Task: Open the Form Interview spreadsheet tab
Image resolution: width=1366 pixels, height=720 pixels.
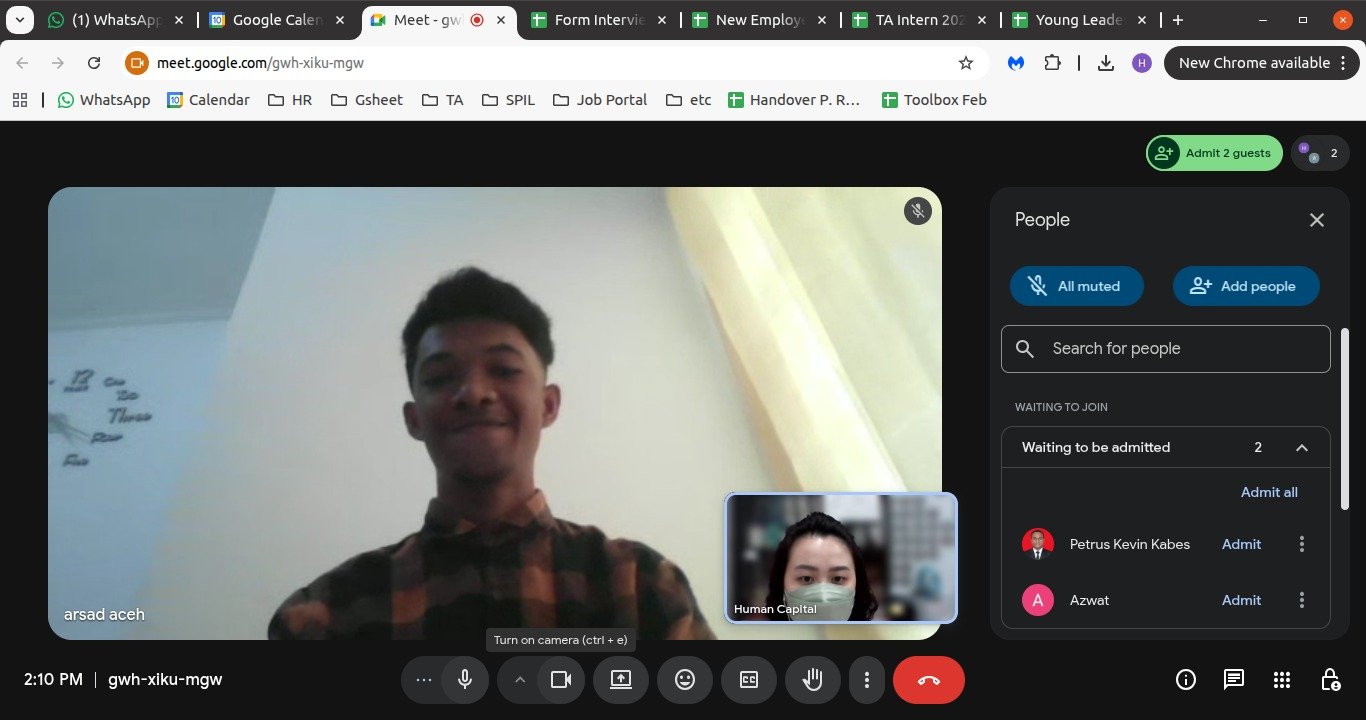Action: tap(598, 20)
